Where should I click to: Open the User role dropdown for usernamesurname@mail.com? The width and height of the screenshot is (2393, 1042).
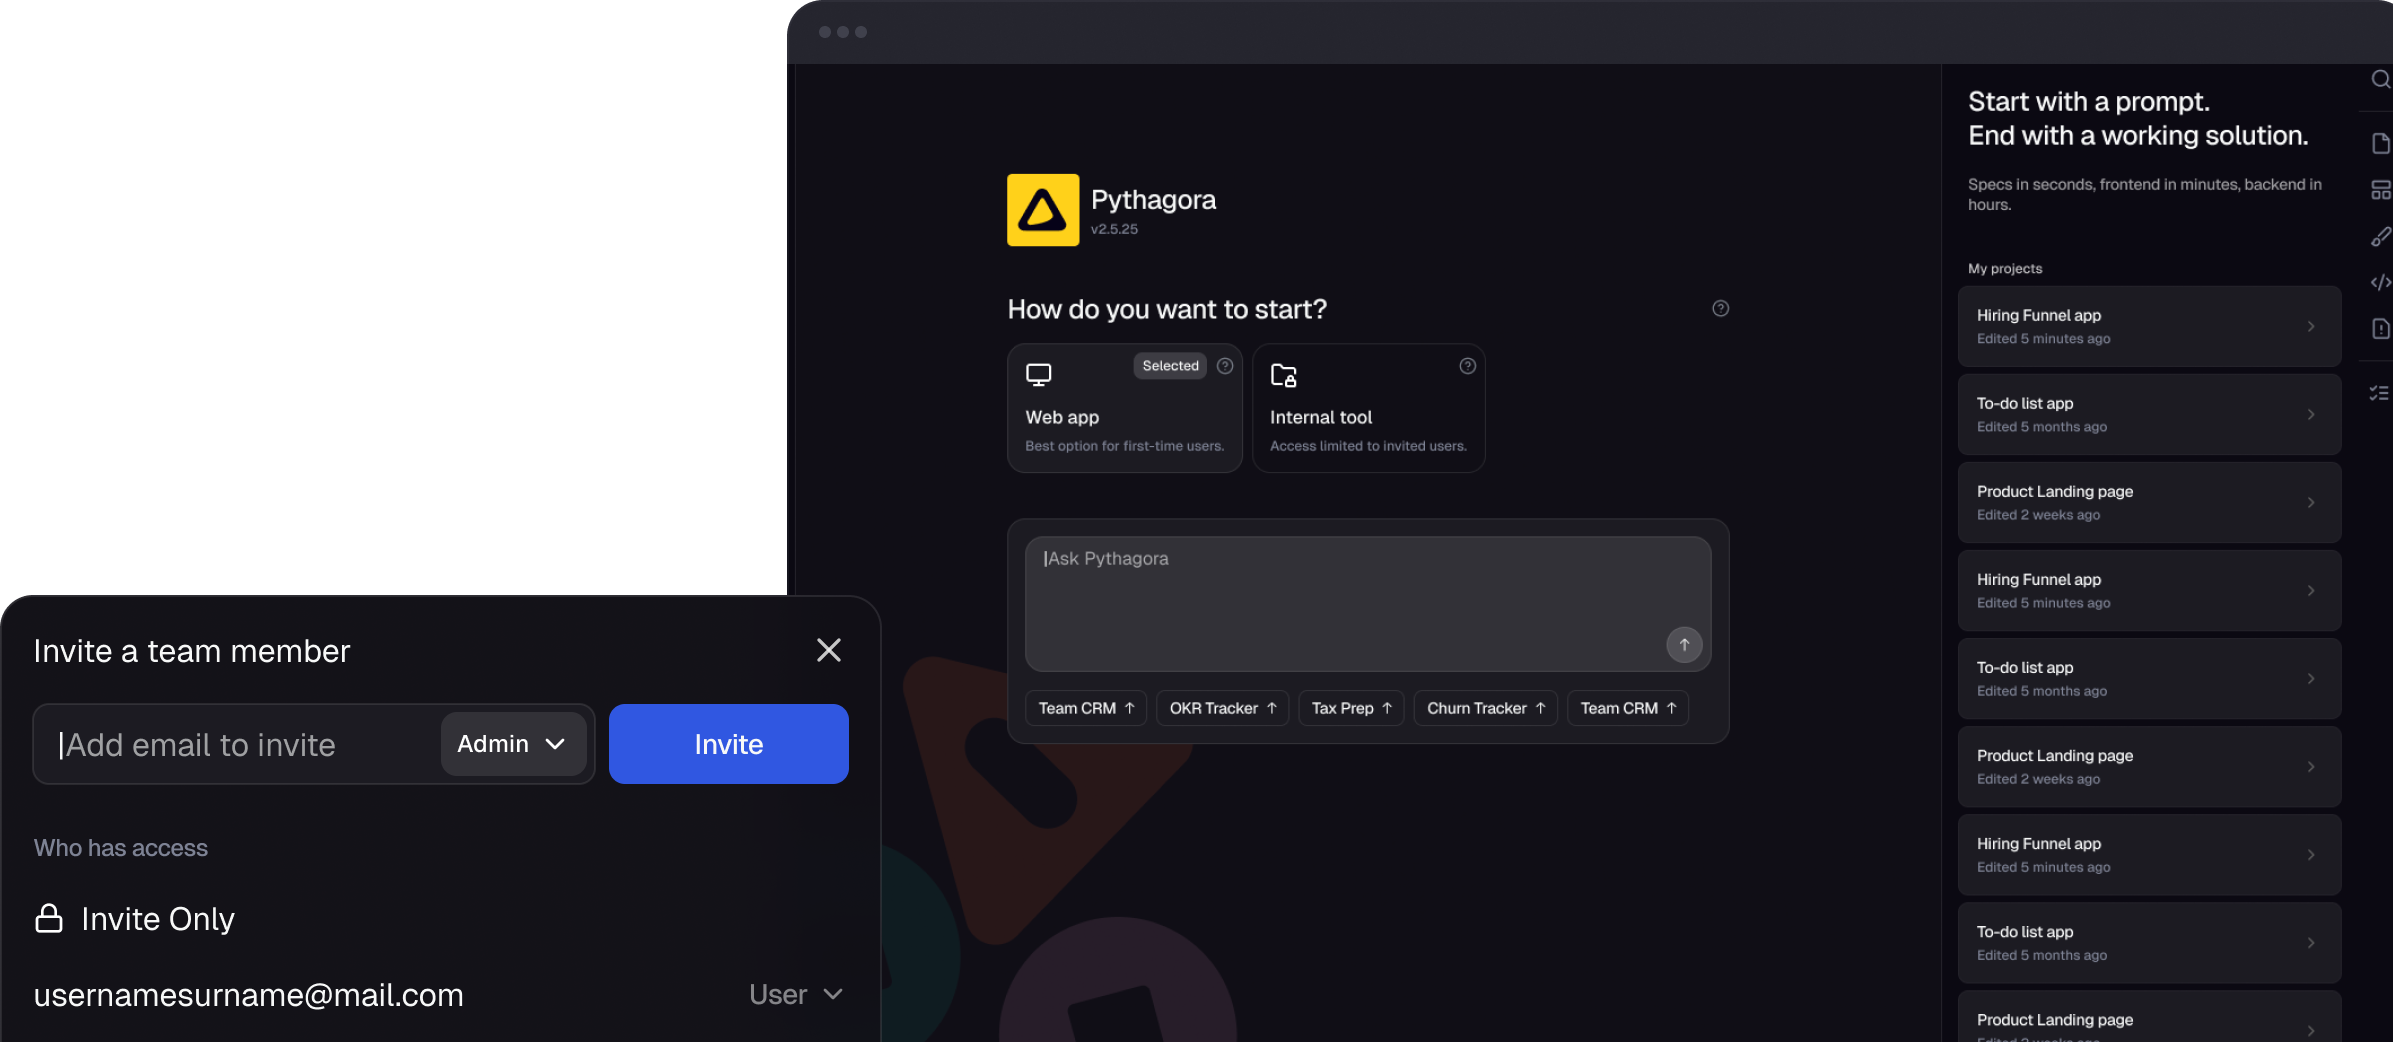pyautogui.click(x=796, y=994)
